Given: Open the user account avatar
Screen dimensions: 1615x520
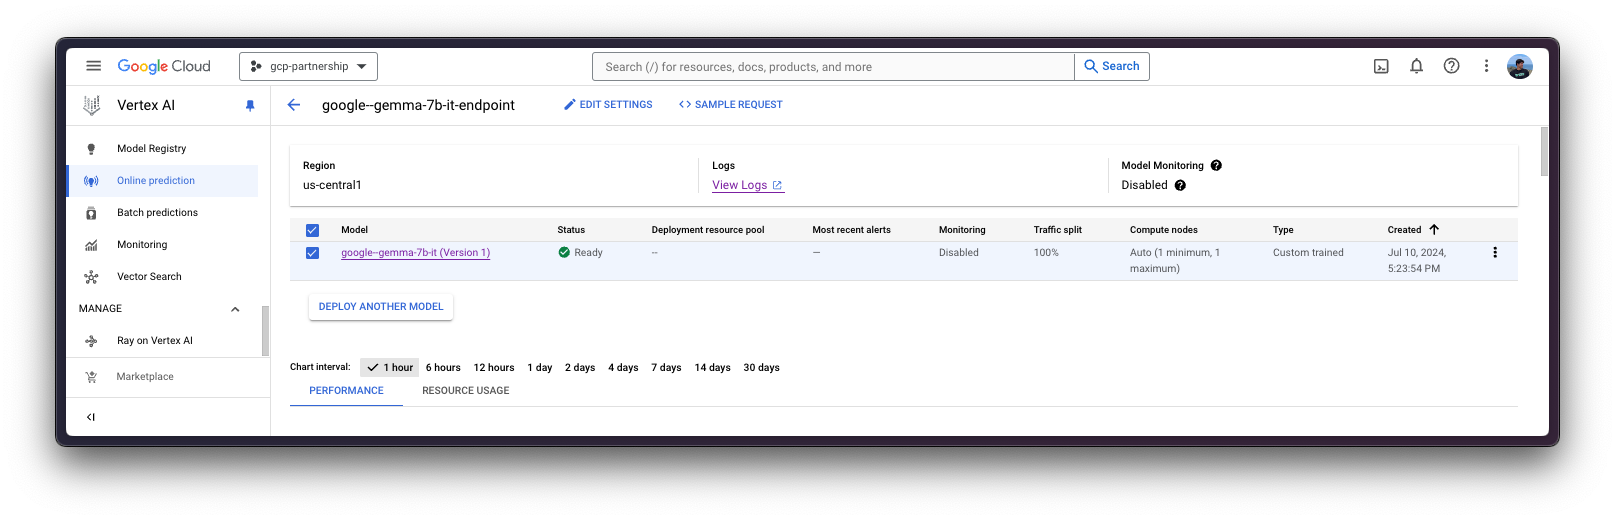Looking at the screenshot, I should click(x=1520, y=66).
